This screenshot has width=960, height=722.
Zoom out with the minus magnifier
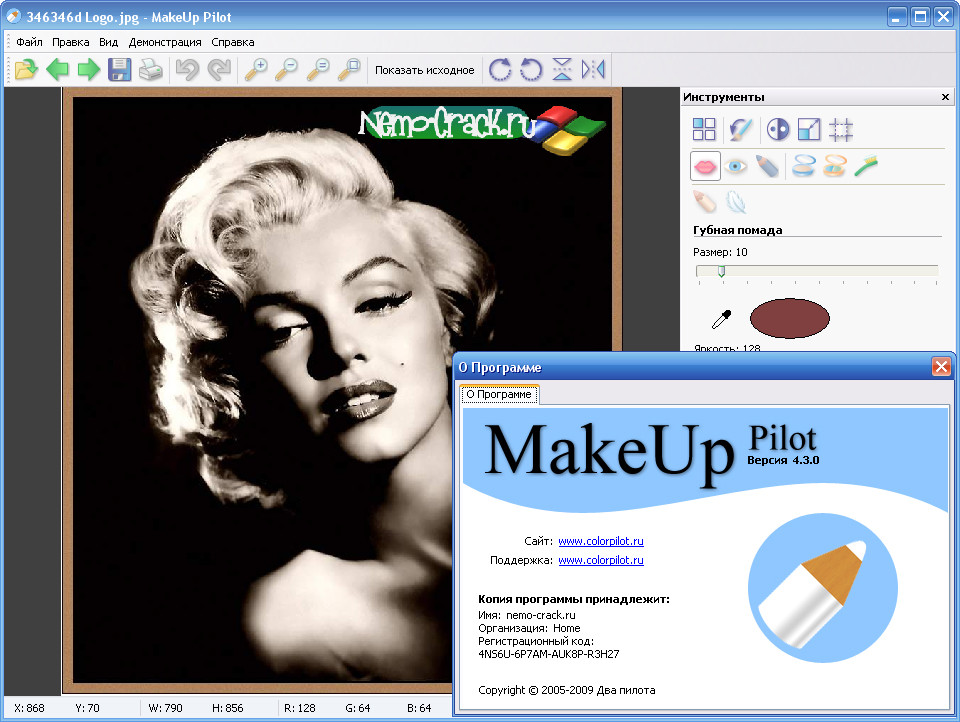point(287,69)
